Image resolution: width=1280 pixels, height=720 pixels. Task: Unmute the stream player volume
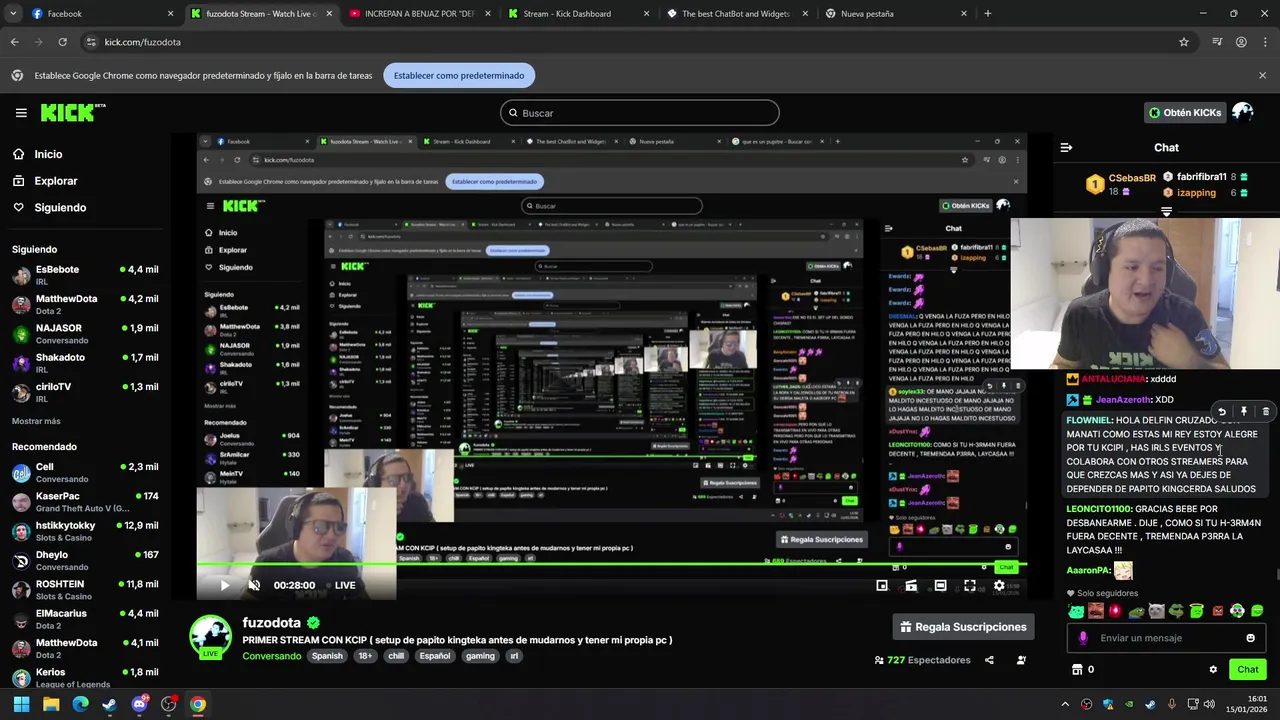[254, 585]
